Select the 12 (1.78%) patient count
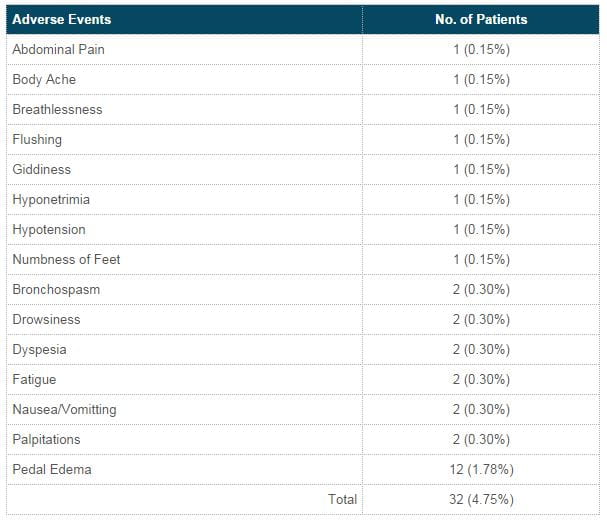This screenshot has width=607, height=520. pos(481,470)
